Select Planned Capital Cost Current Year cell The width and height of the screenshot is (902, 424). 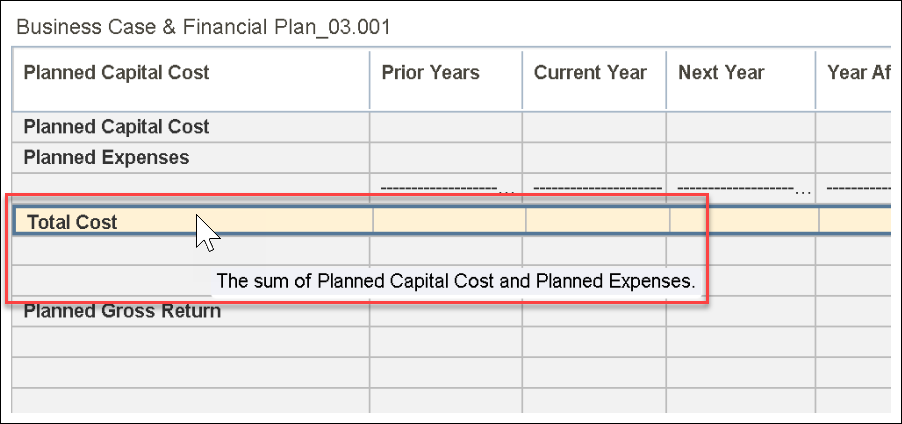pyautogui.click(x=594, y=127)
